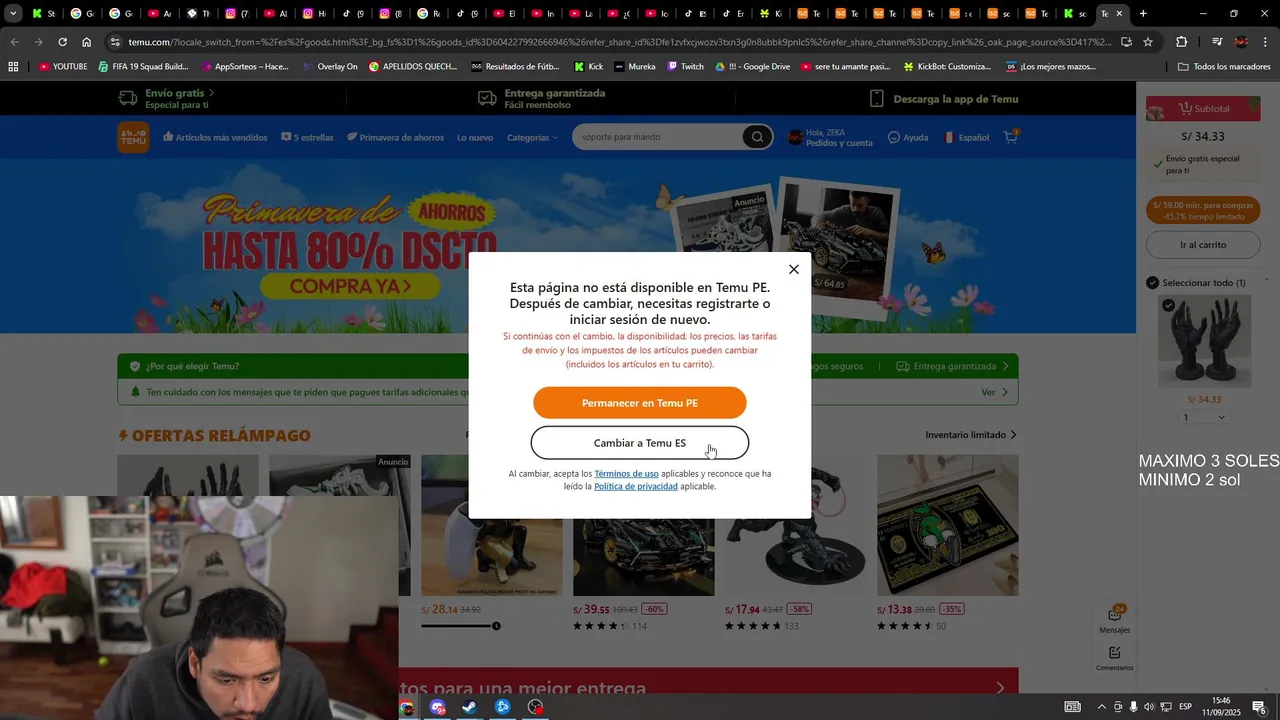Open the tab search dropdown arrow
1280x720 pixels.
pos(13,14)
